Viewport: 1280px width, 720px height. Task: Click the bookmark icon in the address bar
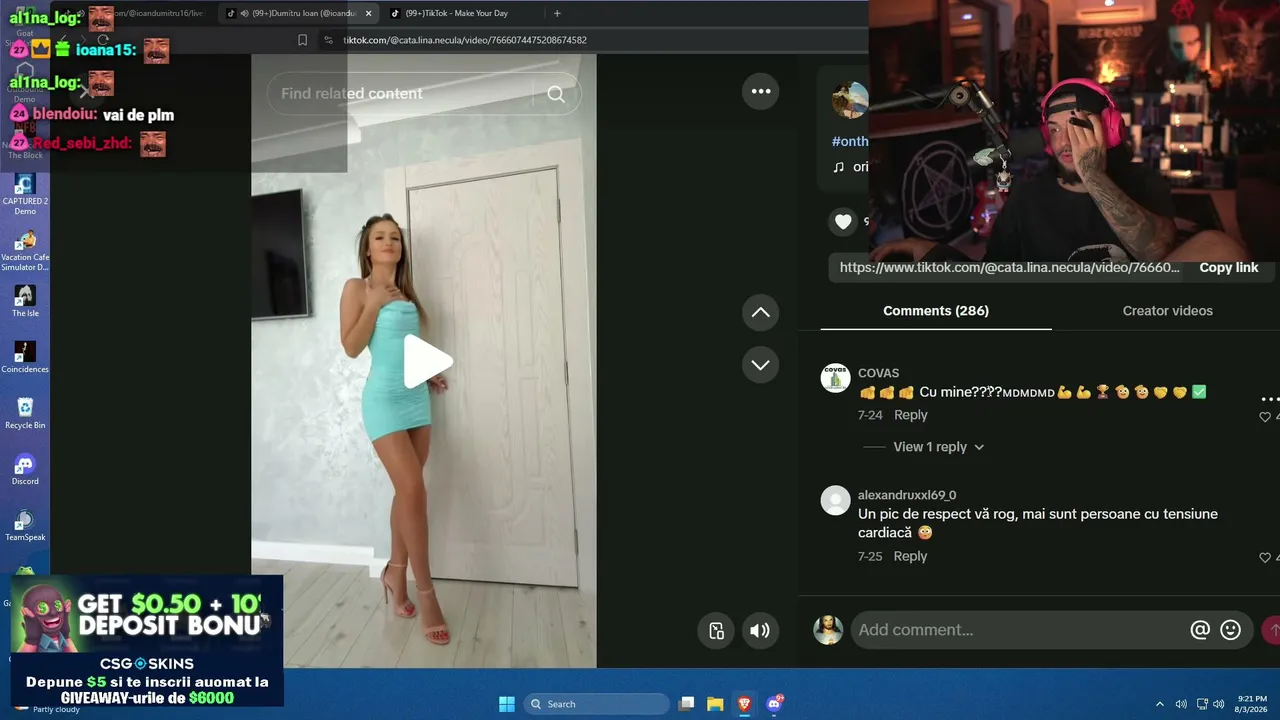coord(302,40)
